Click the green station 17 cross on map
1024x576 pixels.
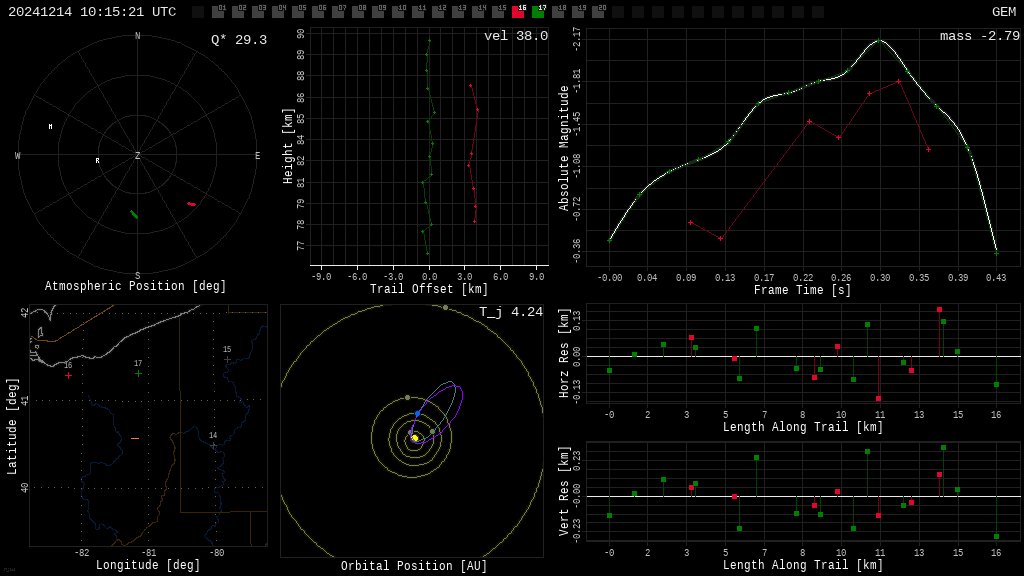(x=138, y=374)
